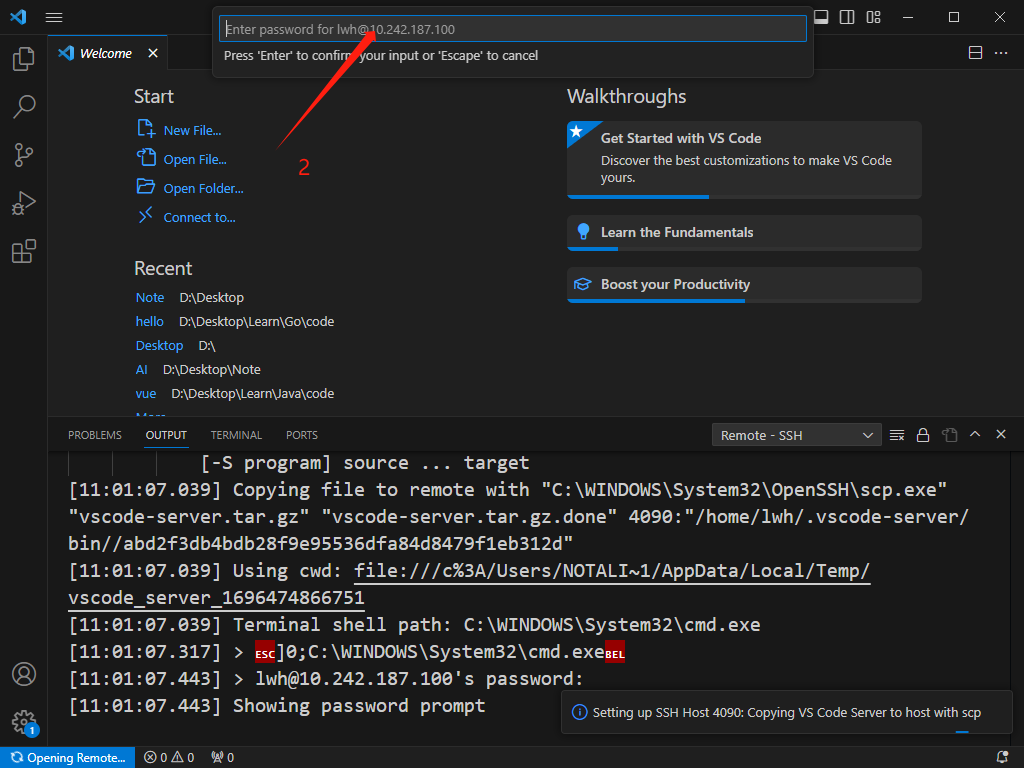Screen dimensions: 1024x768
Task: Click the New File icon in Start
Action: (x=146, y=128)
